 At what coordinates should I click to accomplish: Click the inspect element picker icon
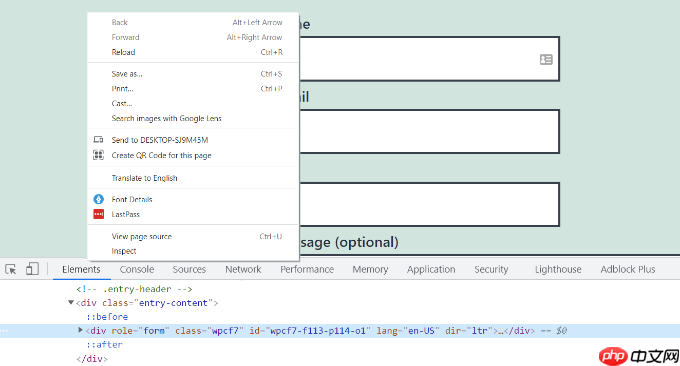(11, 269)
